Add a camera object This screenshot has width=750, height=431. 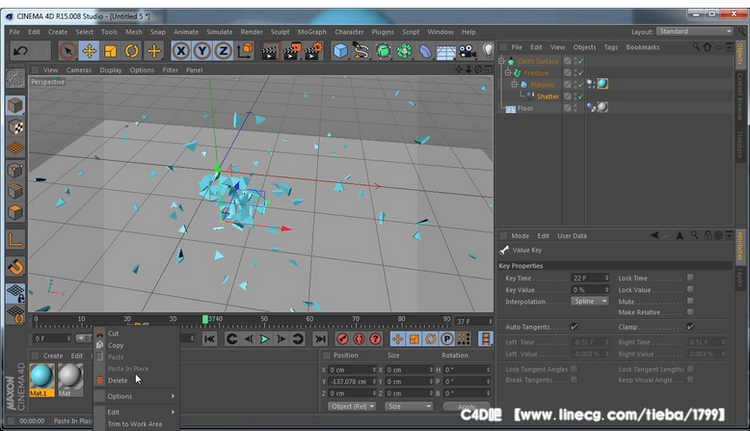(x=467, y=51)
